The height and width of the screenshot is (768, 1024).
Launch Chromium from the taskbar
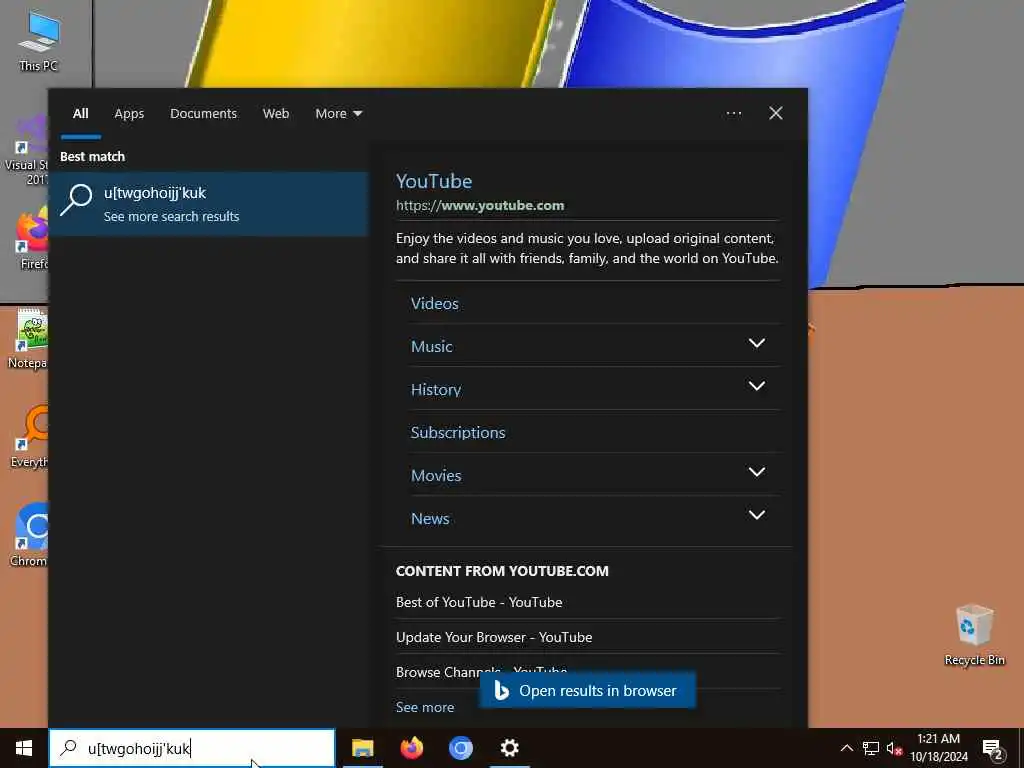[x=460, y=748]
